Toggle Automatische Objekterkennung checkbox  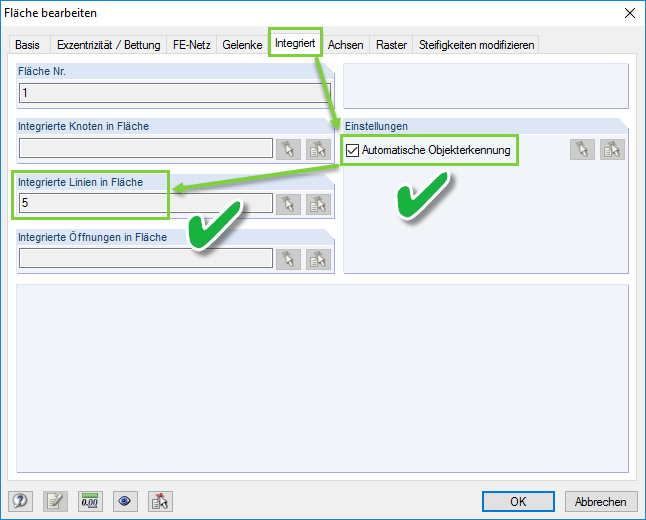click(352, 150)
